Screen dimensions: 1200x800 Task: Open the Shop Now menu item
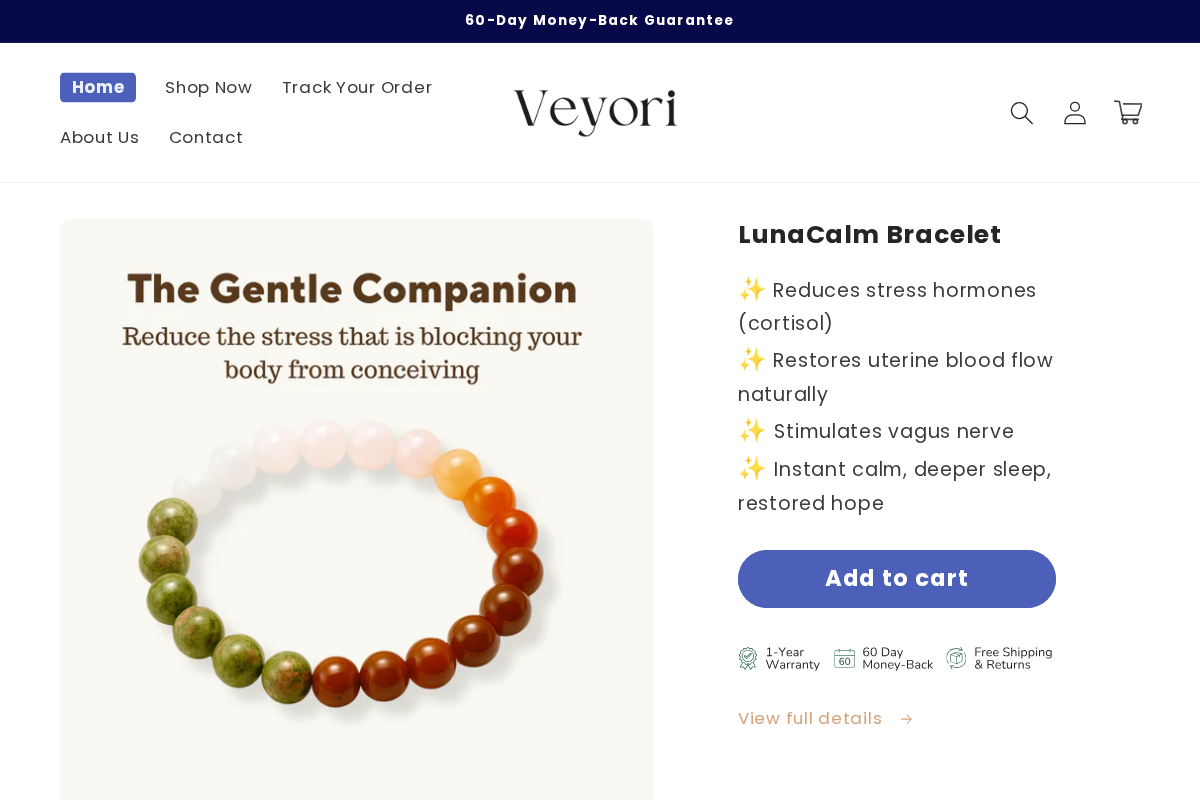208,88
